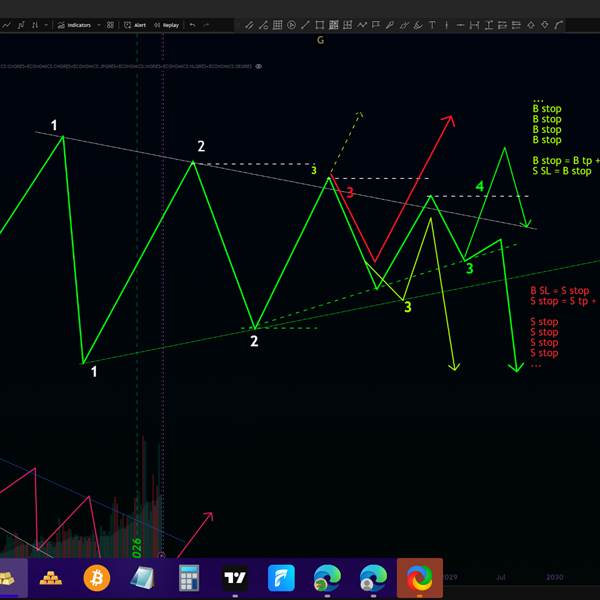Select the 'S SL = B stop' text
This screenshot has width=600, height=600.
click(x=562, y=171)
